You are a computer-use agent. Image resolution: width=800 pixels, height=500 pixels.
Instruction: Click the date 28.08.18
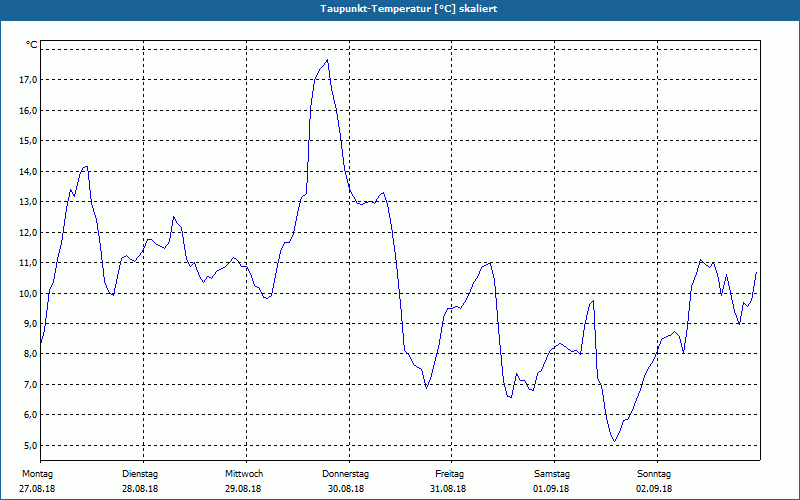(140, 489)
